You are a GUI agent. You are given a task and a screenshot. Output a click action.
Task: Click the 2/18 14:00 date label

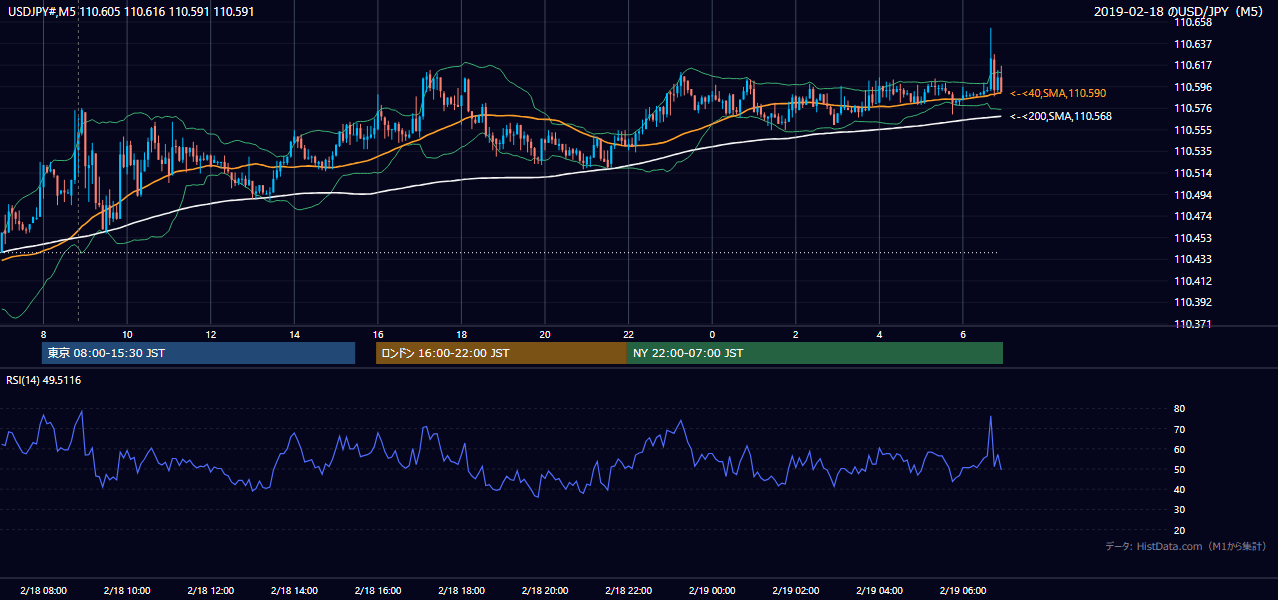294,591
